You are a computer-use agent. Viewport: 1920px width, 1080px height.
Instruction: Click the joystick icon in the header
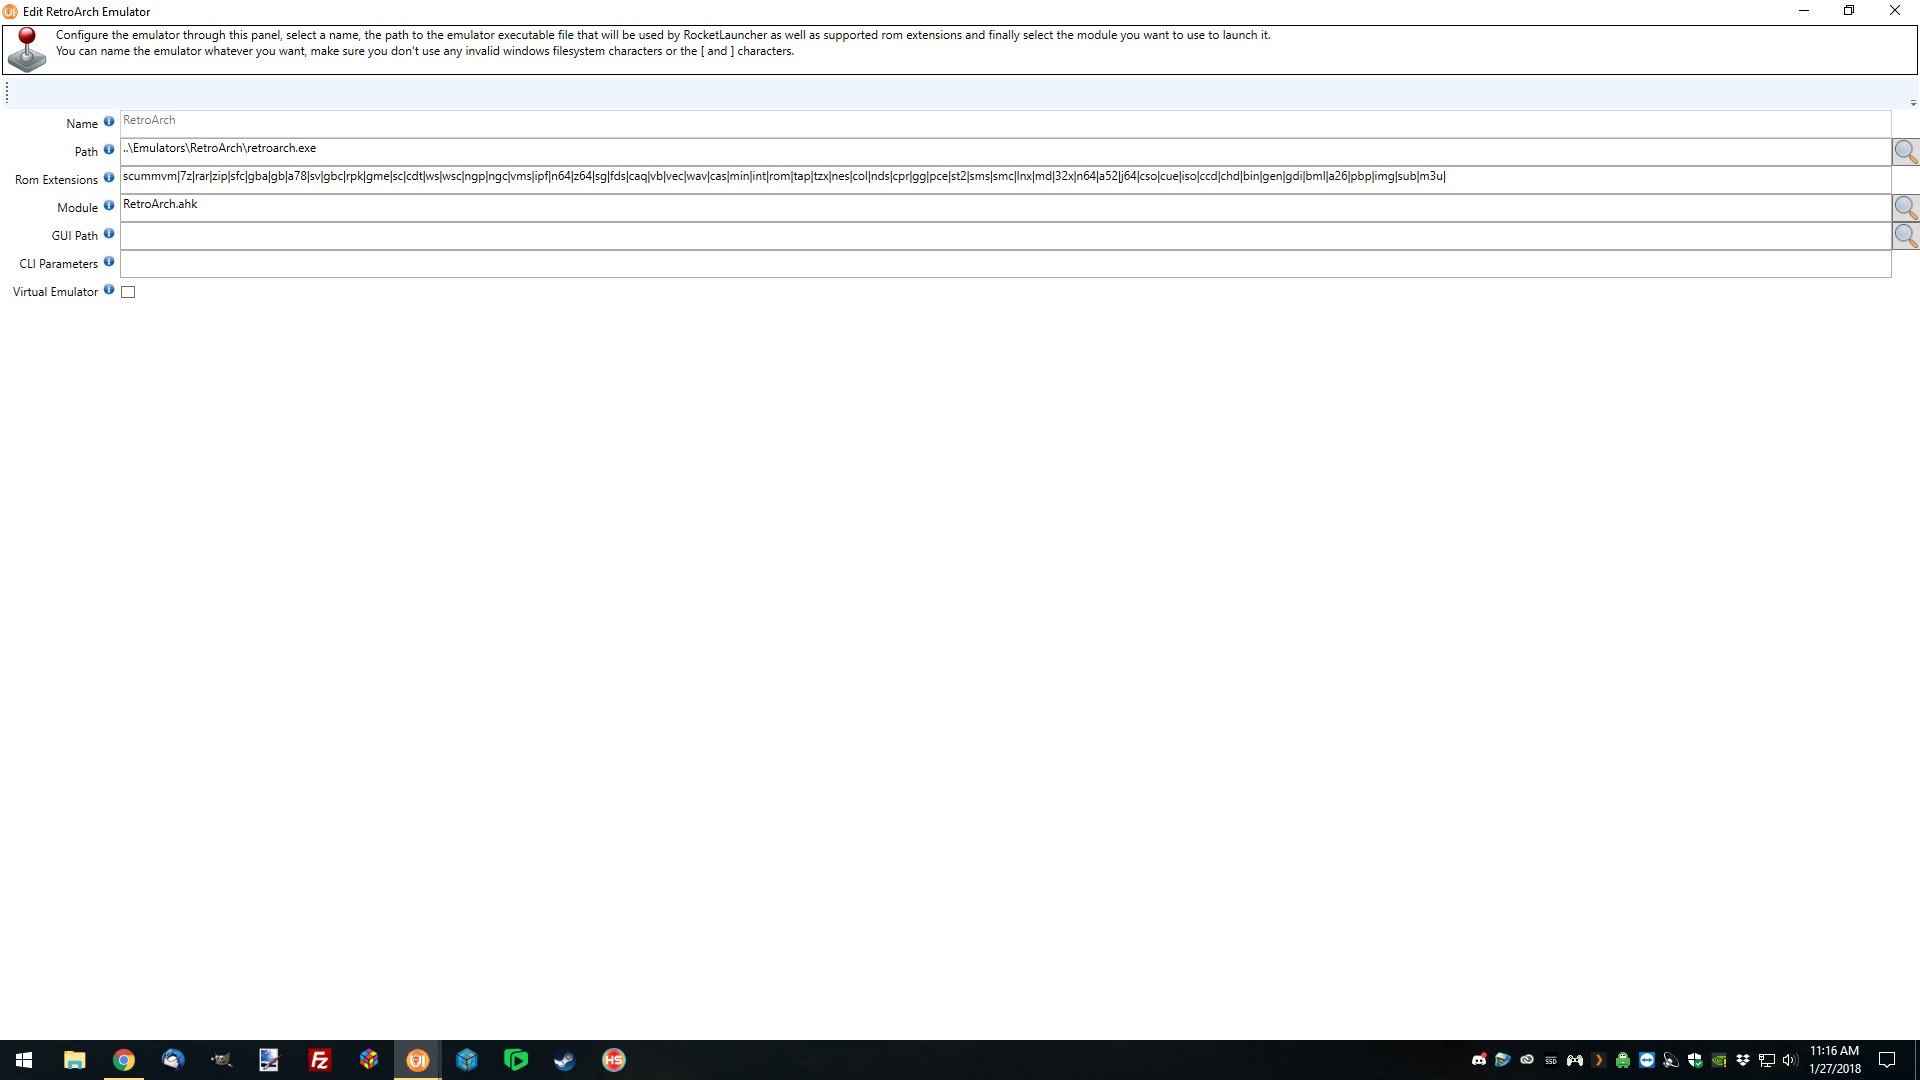click(x=27, y=50)
